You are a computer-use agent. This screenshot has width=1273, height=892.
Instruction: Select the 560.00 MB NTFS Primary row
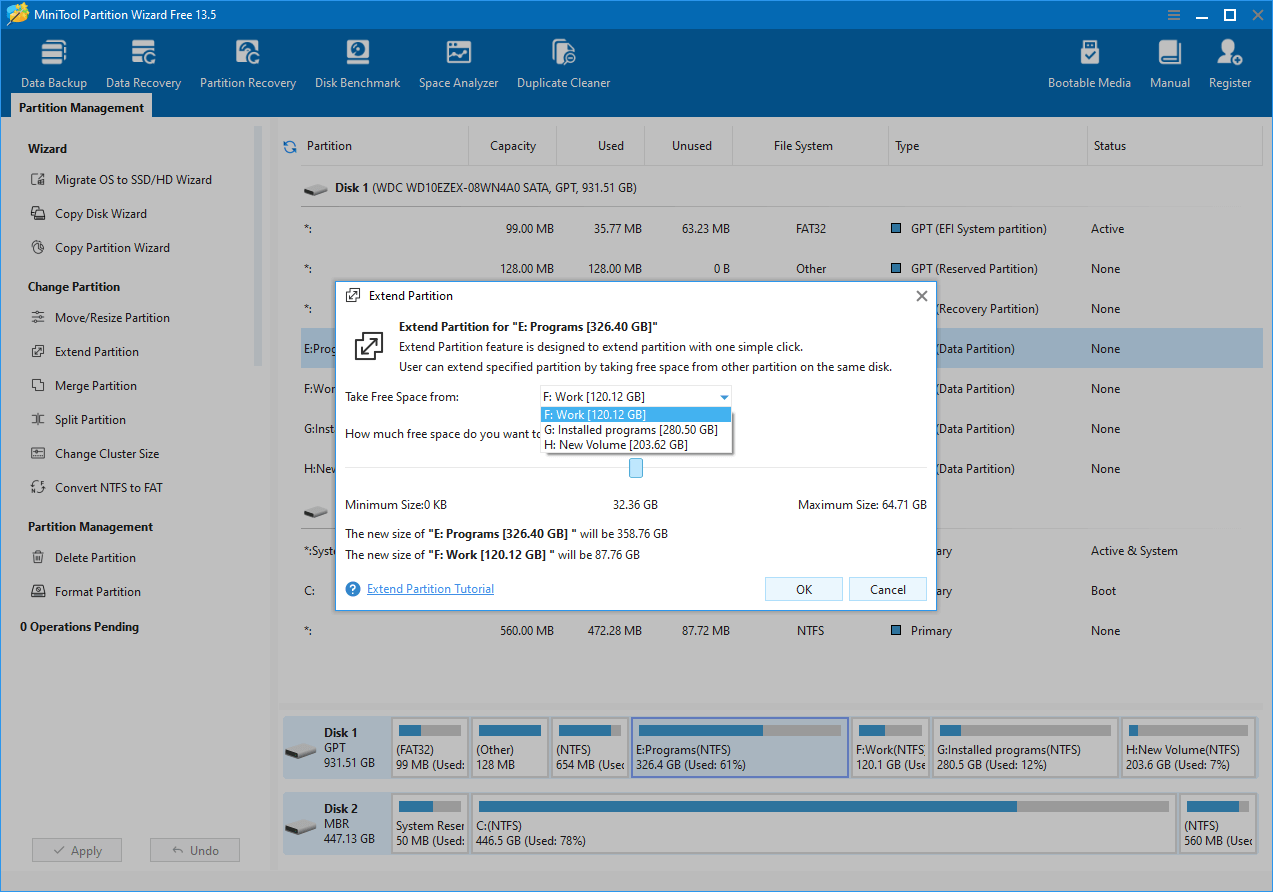coord(781,631)
